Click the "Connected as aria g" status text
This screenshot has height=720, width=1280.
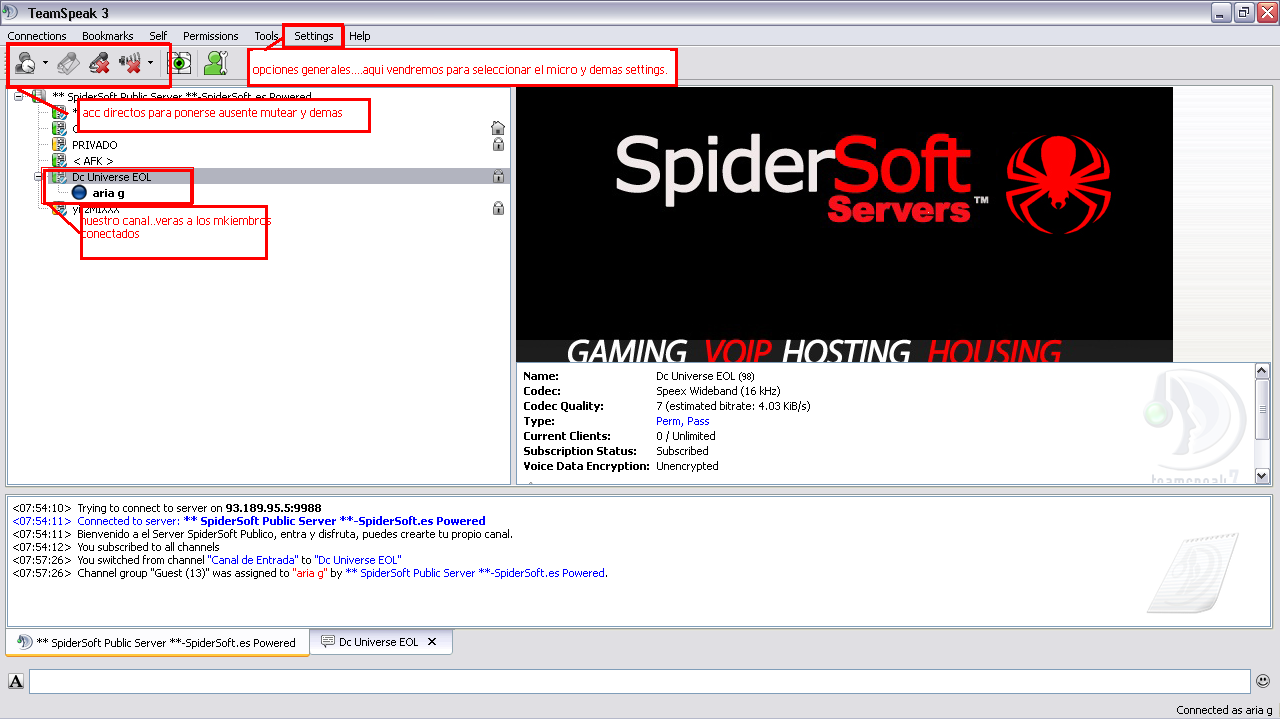[x=1224, y=710]
